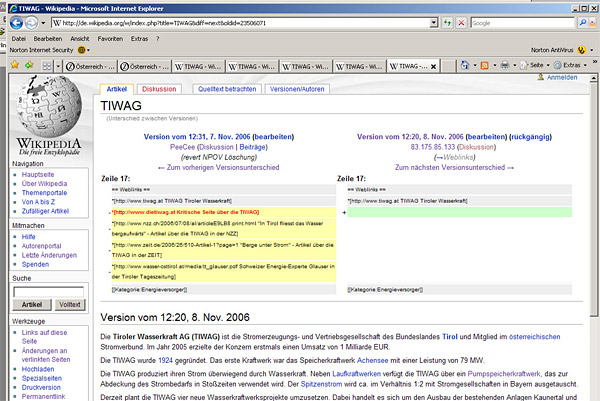Click the Print icon in command bar

point(505,65)
